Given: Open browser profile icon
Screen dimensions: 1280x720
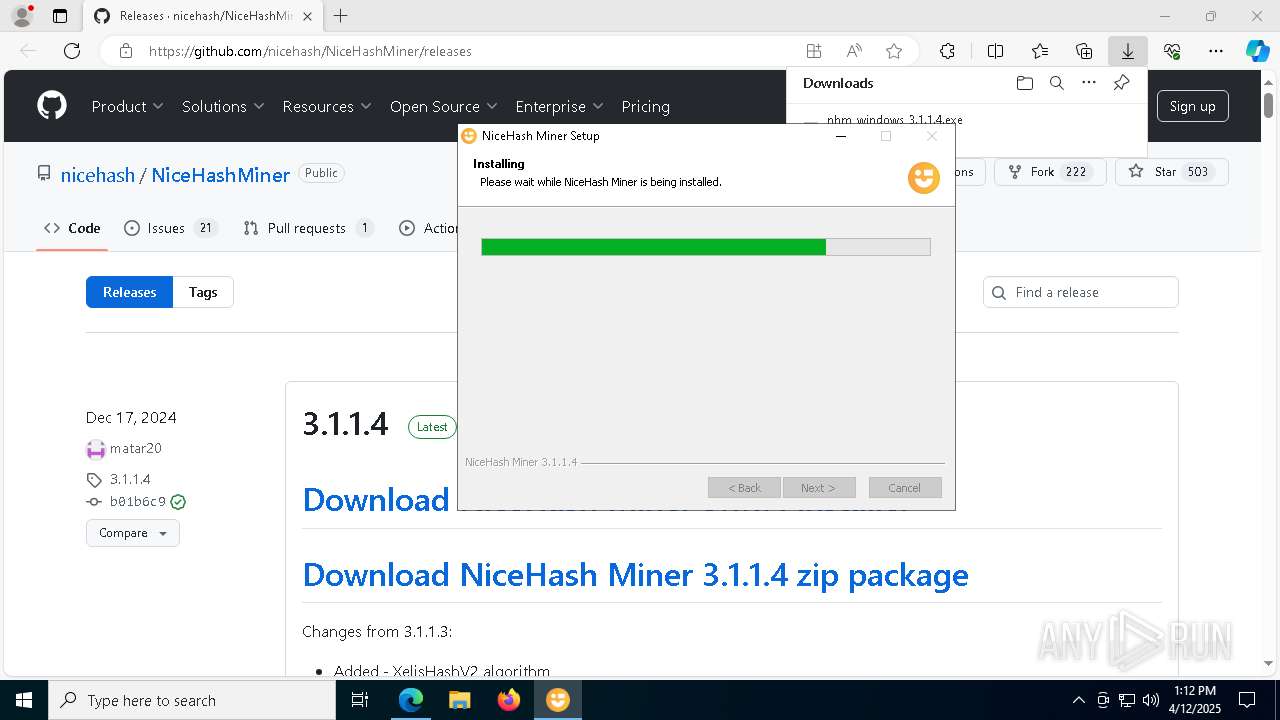Looking at the screenshot, I should [22, 16].
